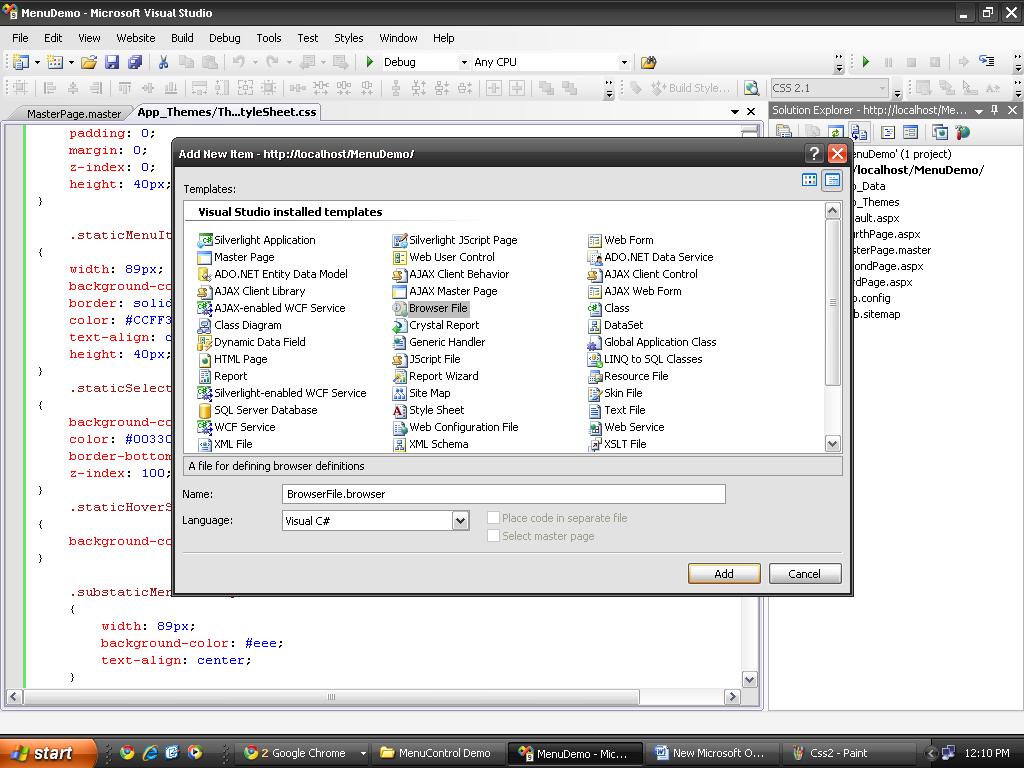
Task: Save the current file with the floppy icon
Action: [x=112, y=62]
